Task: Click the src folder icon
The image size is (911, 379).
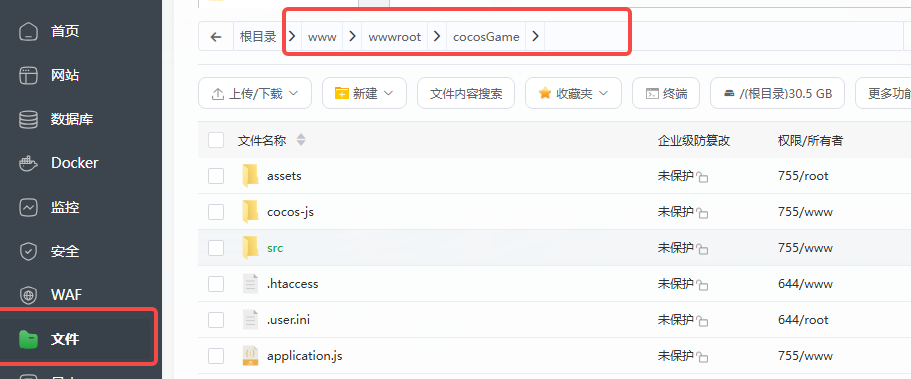Action: click(x=250, y=247)
